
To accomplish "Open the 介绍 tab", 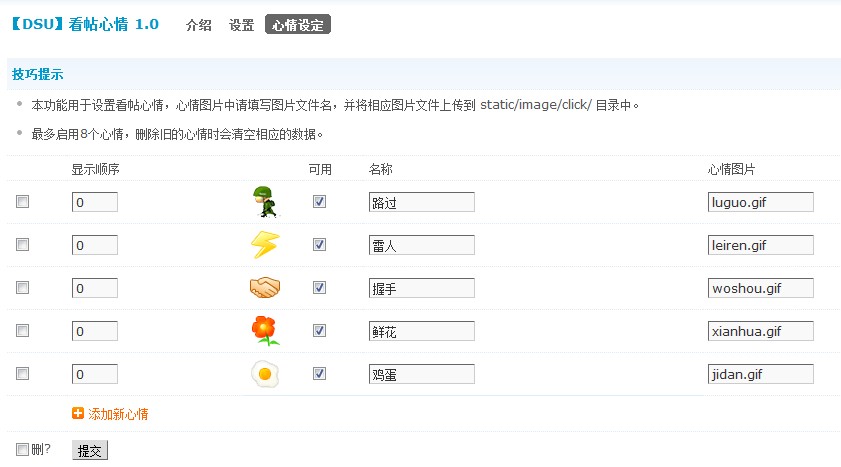I will tap(198, 25).
